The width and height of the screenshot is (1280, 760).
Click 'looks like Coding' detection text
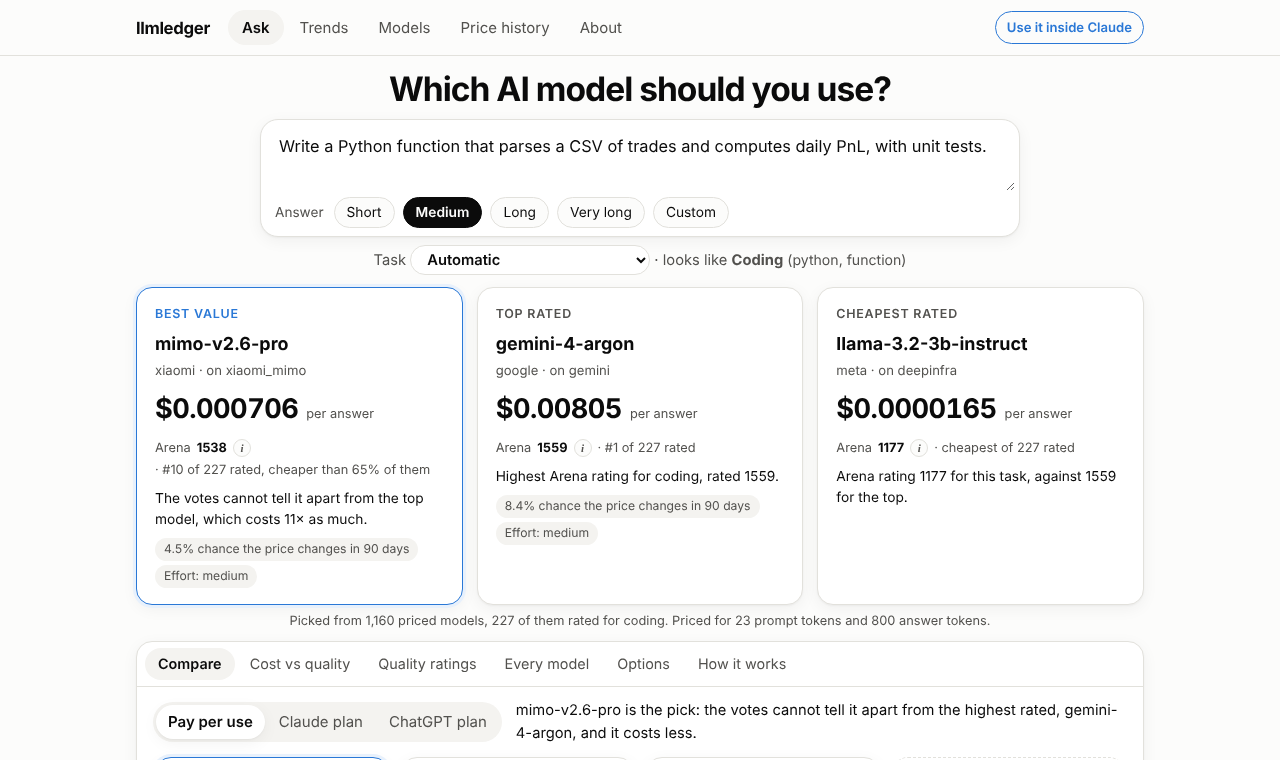(x=723, y=260)
